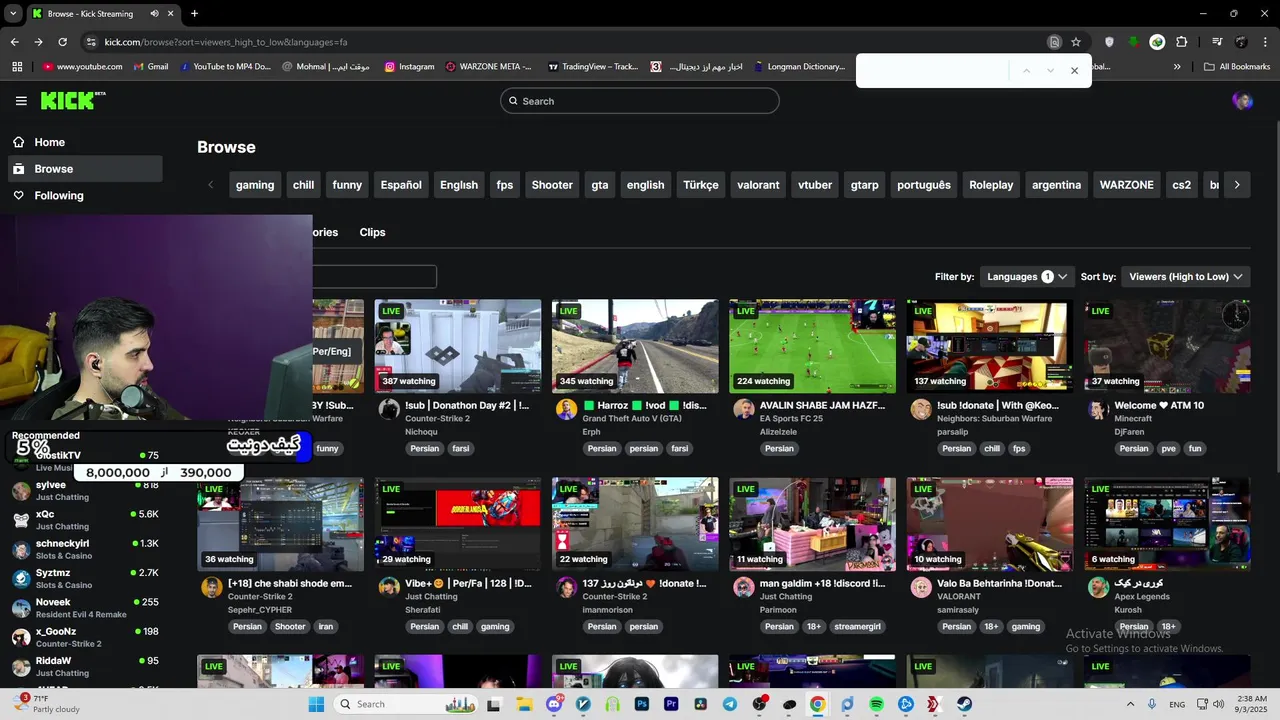The image size is (1280, 720).
Task: Go to next find result
Action: pyautogui.click(x=1050, y=71)
